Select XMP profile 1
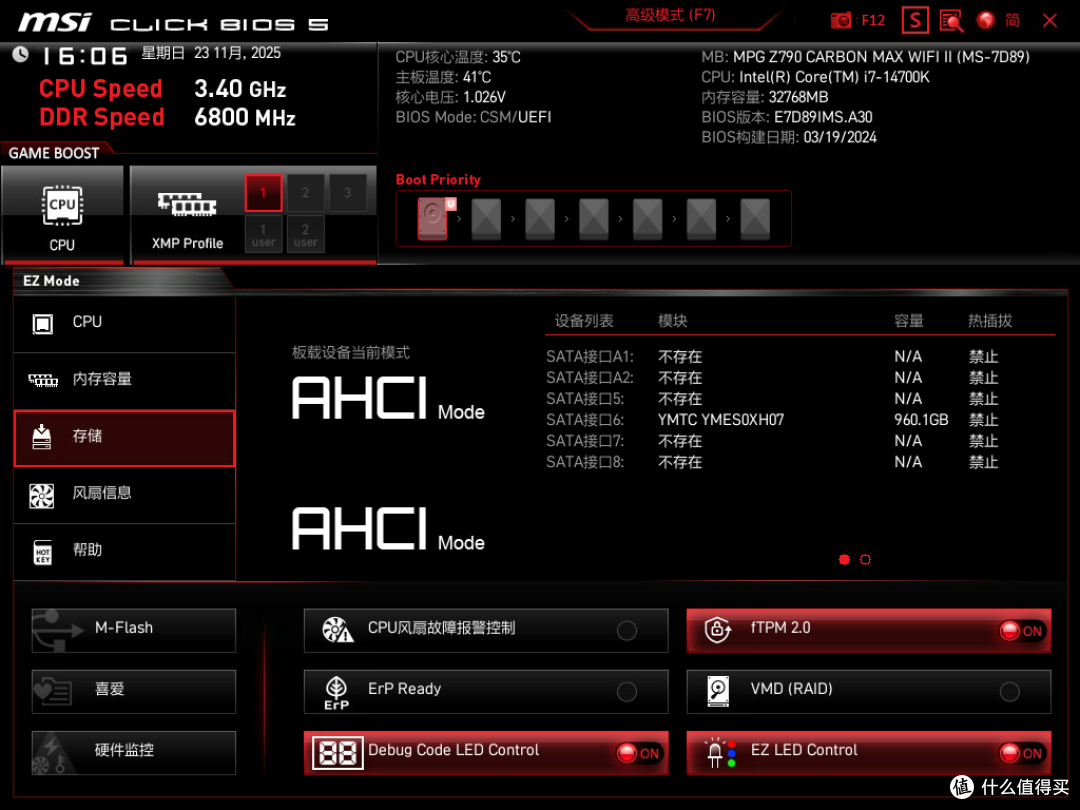1080x810 pixels. click(x=263, y=192)
